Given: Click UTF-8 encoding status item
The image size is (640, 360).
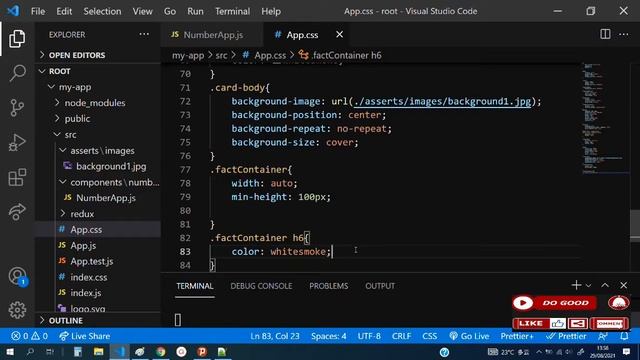Looking at the screenshot, I should click(369, 336).
